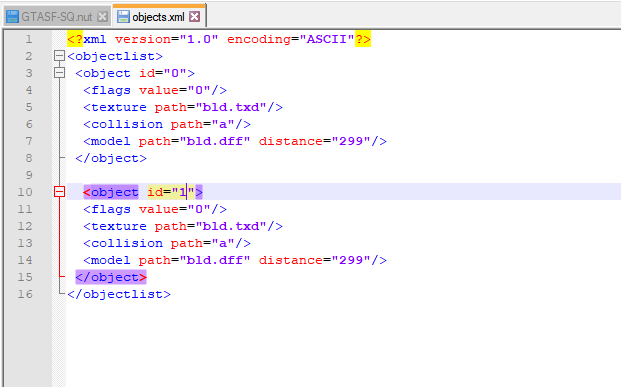This screenshot has width=640, height=387.
Task: Collapse the object id 0 fold on line 3
Action: (x=60, y=73)
